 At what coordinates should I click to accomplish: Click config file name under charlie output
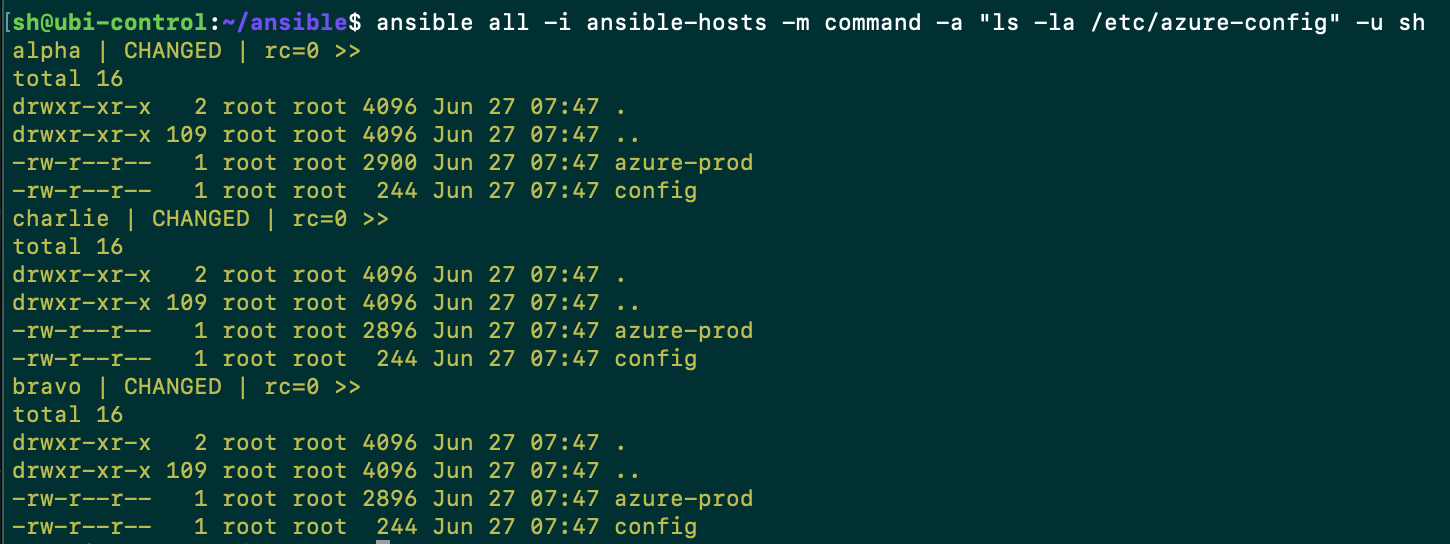656,358
